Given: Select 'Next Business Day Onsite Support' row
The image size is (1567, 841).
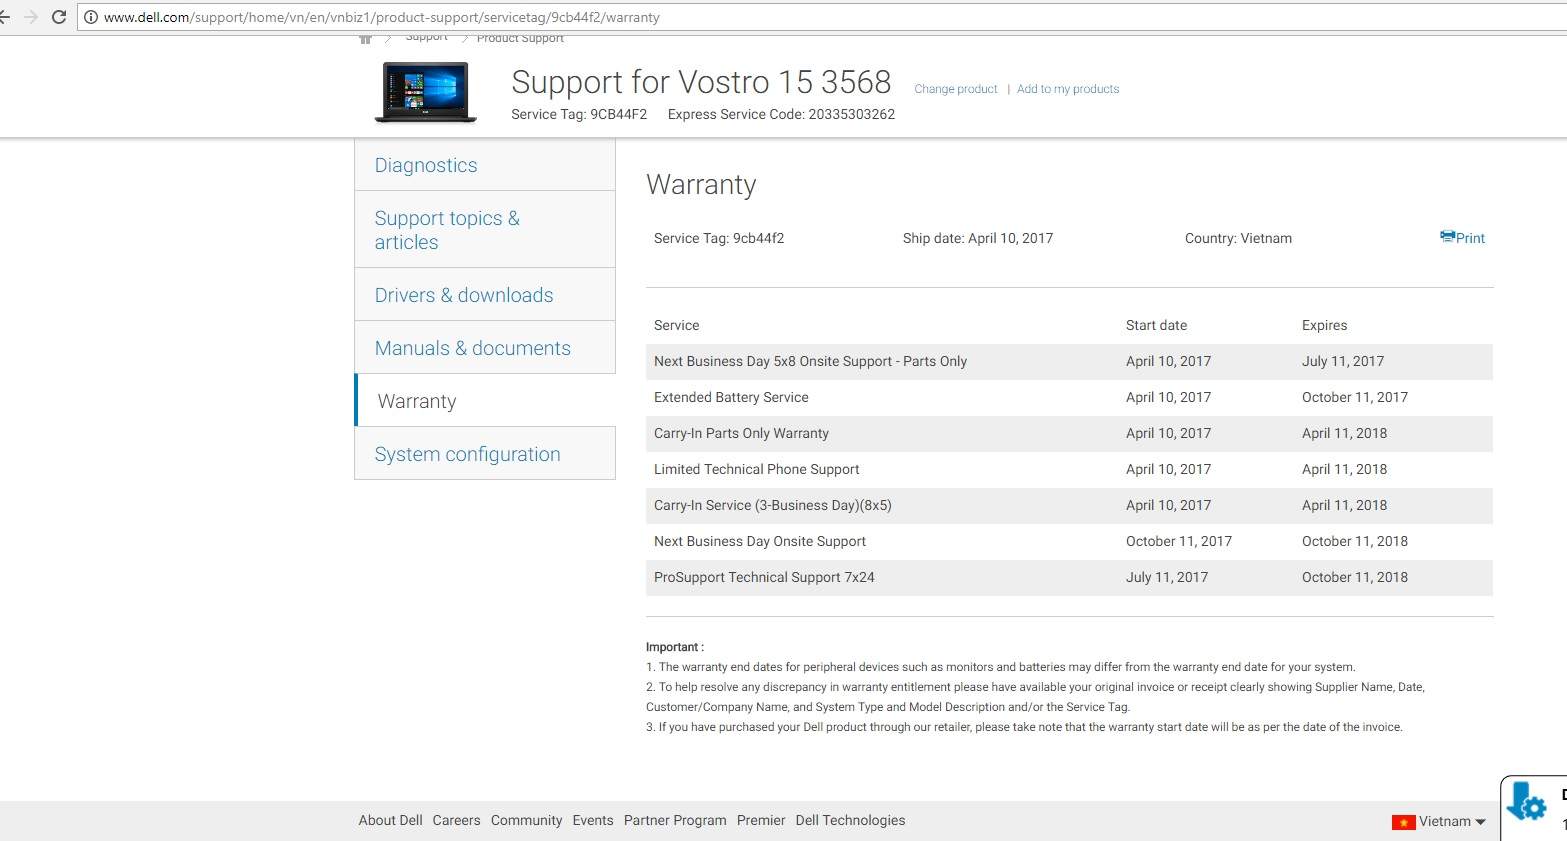Looking at the screenshot, I should [1069, 541].
